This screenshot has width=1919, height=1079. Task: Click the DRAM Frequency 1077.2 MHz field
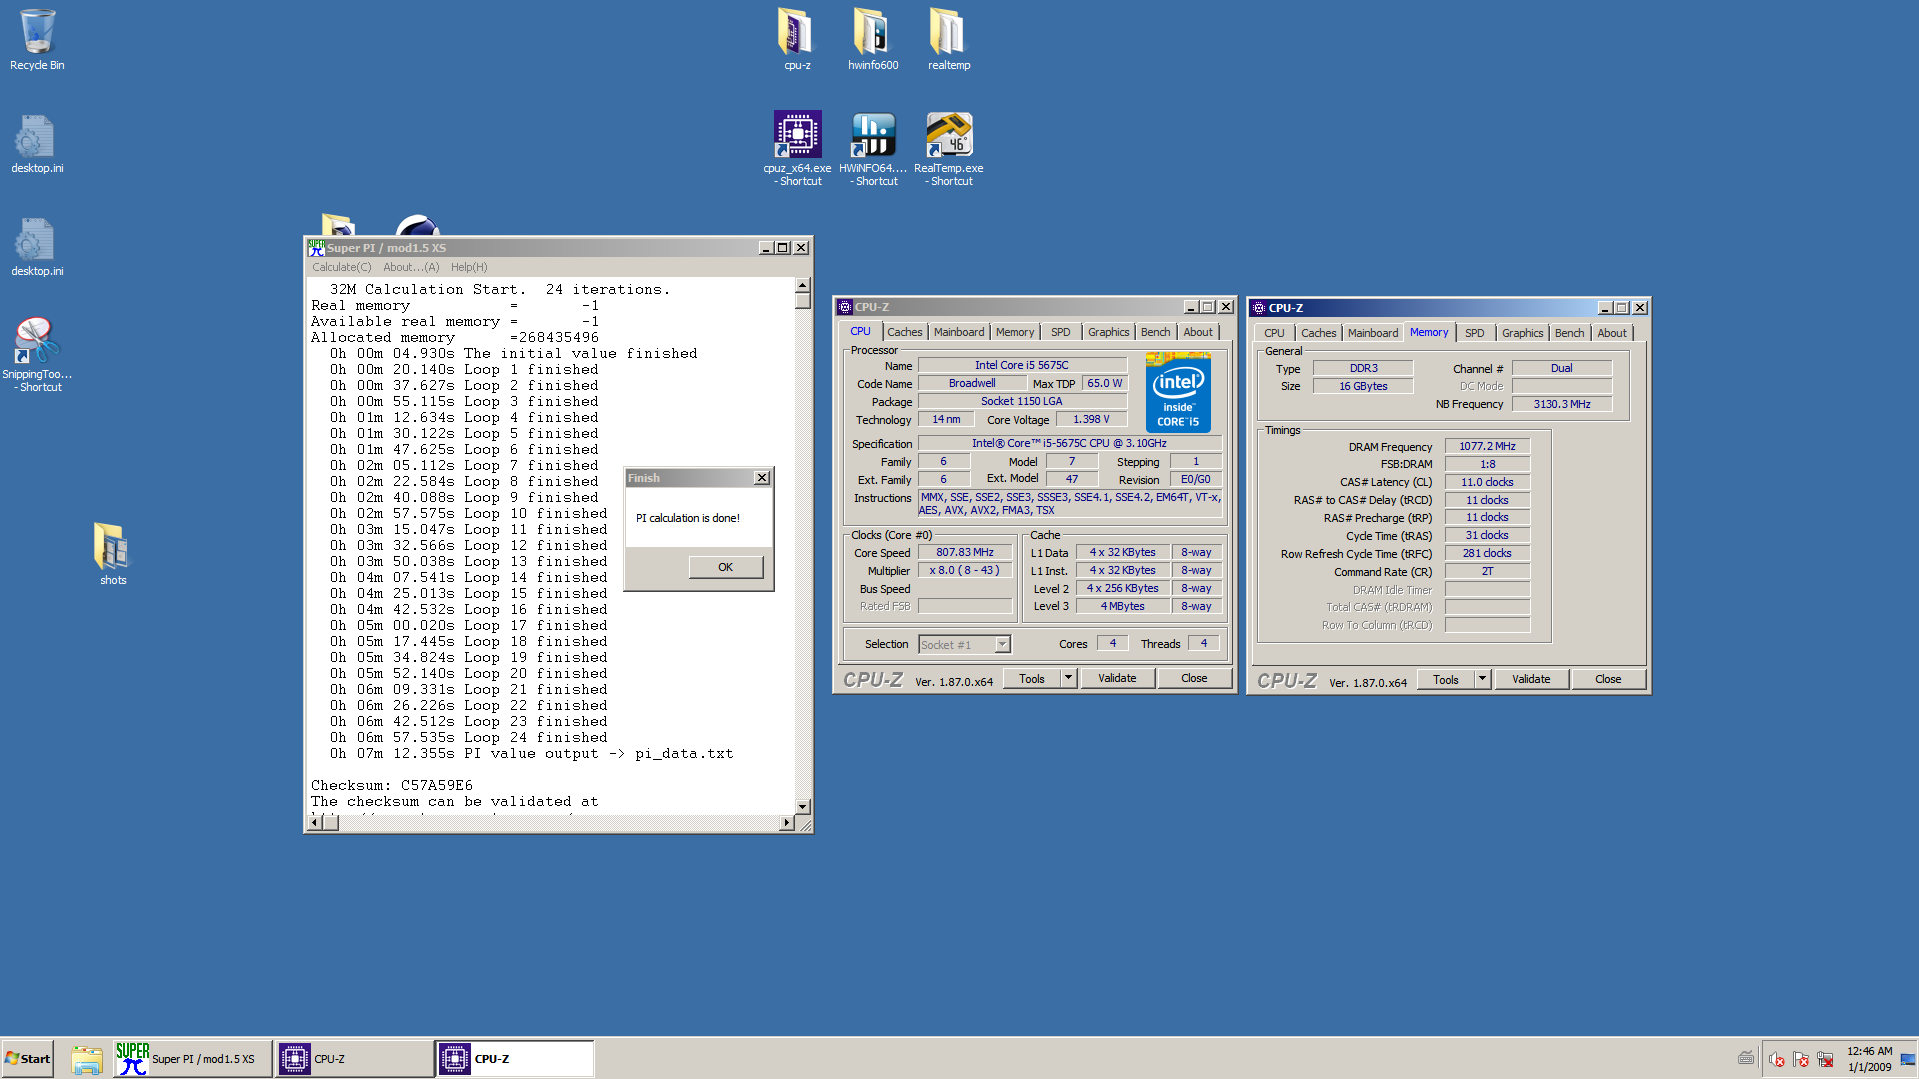[x=1487, y=447]
